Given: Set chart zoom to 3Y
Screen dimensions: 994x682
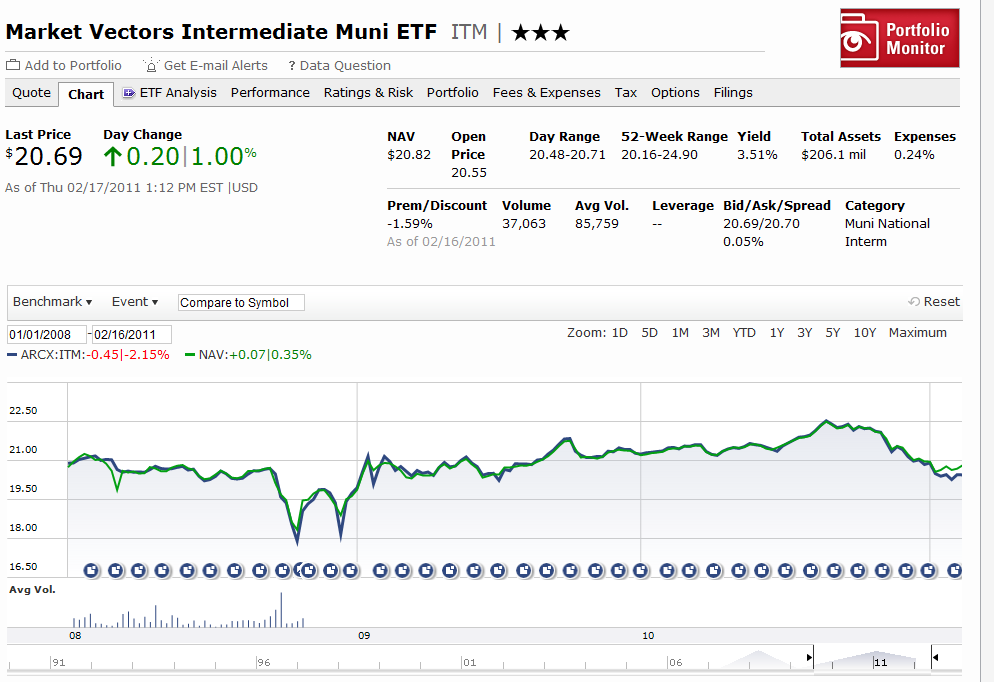Looking at the screenshot, I should (804, 333).
